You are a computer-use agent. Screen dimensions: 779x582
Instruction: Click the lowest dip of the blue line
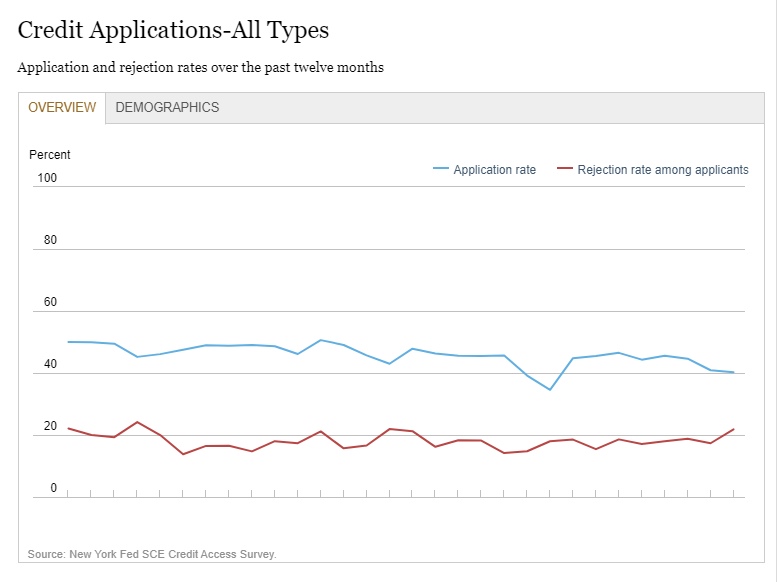click(x=549, y=389)
